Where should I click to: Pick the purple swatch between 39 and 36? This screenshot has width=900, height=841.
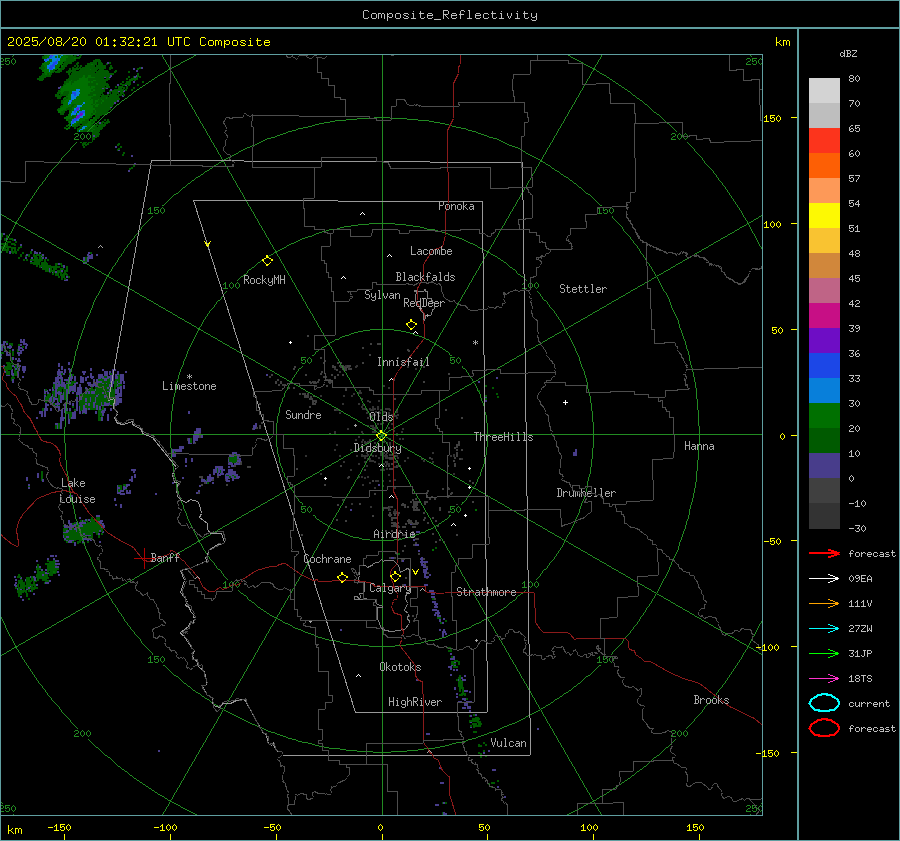824,341
